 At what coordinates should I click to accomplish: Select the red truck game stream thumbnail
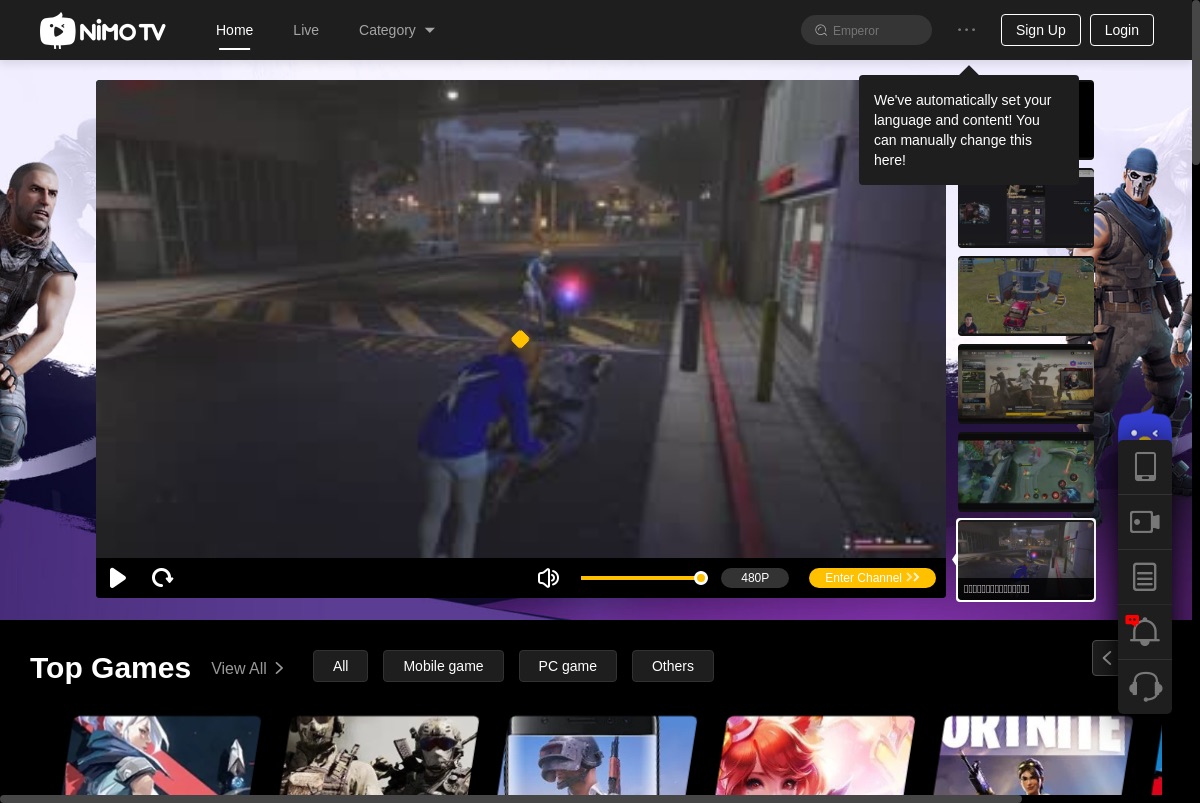1026,296
